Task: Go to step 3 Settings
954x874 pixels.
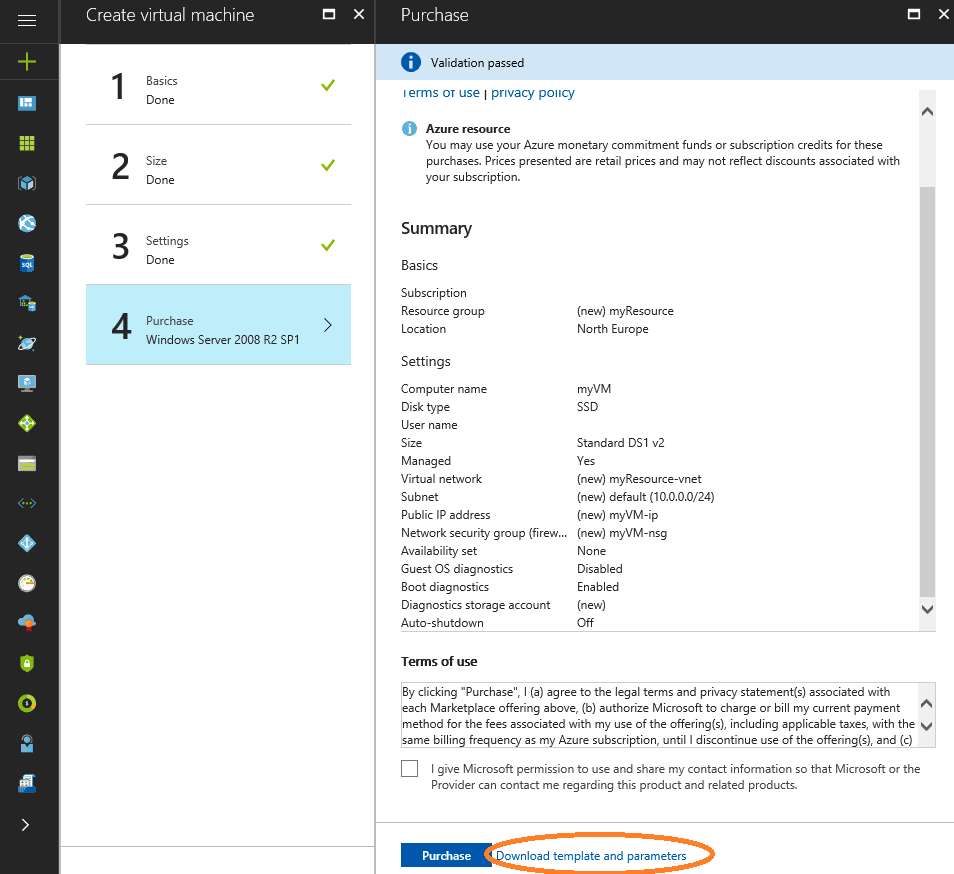Action: click(x=218, y=245)
